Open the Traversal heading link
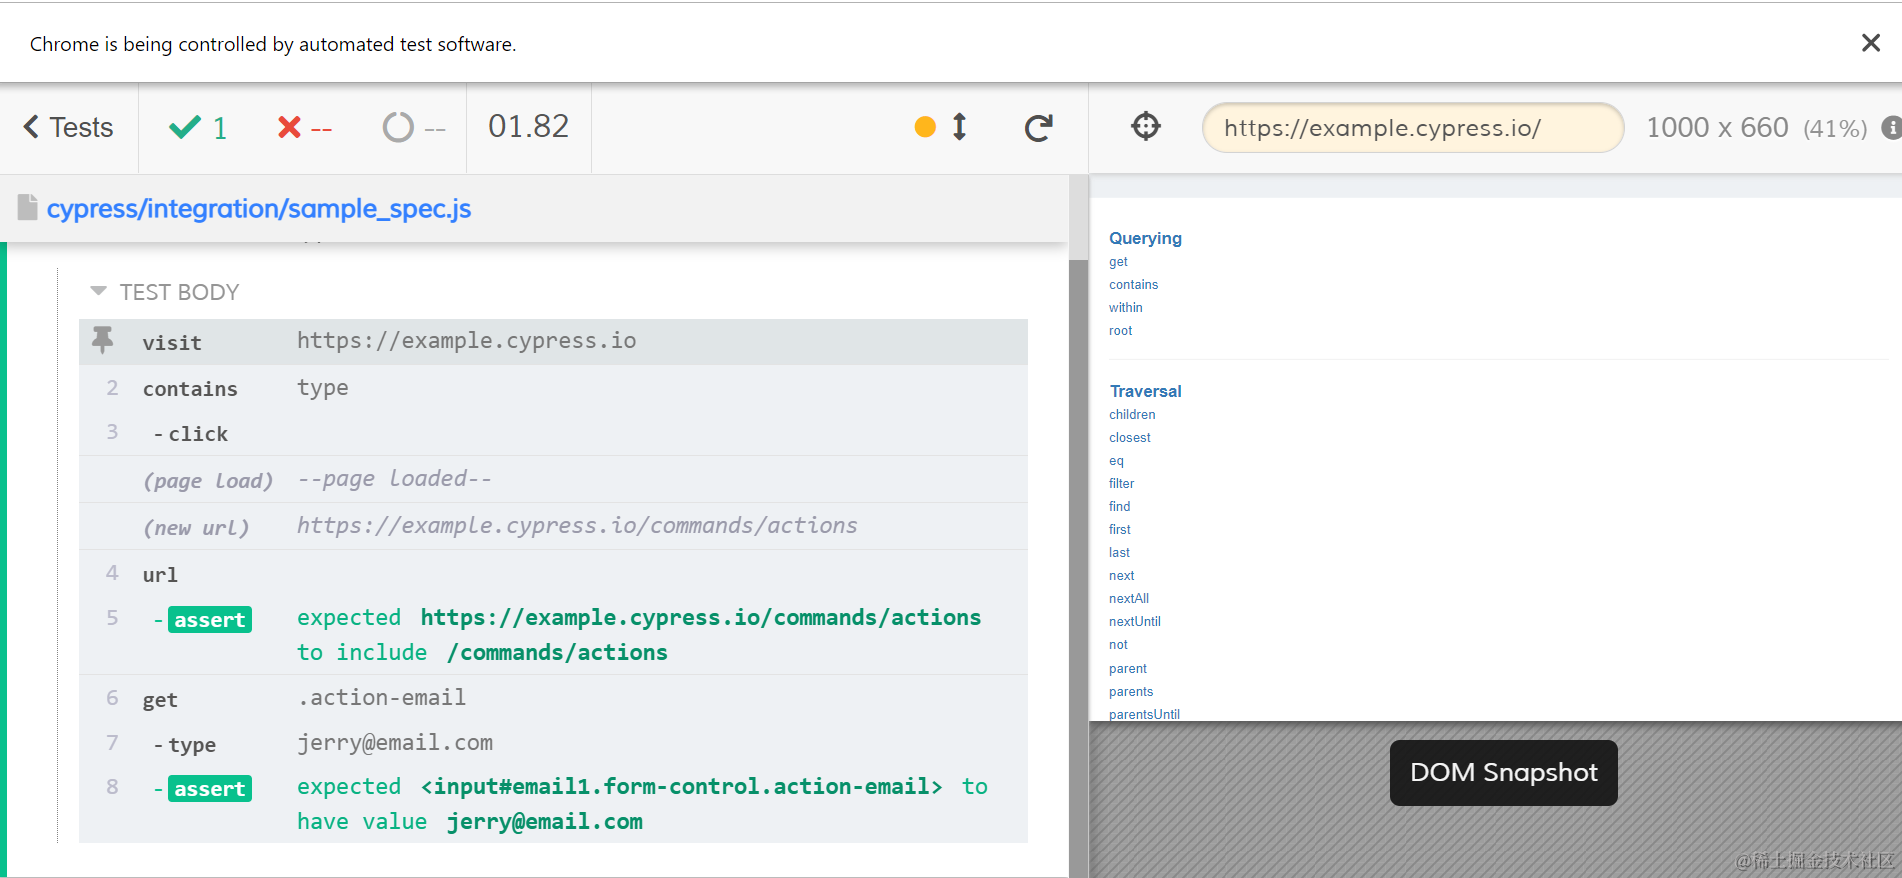 (x=1145, y=391)
